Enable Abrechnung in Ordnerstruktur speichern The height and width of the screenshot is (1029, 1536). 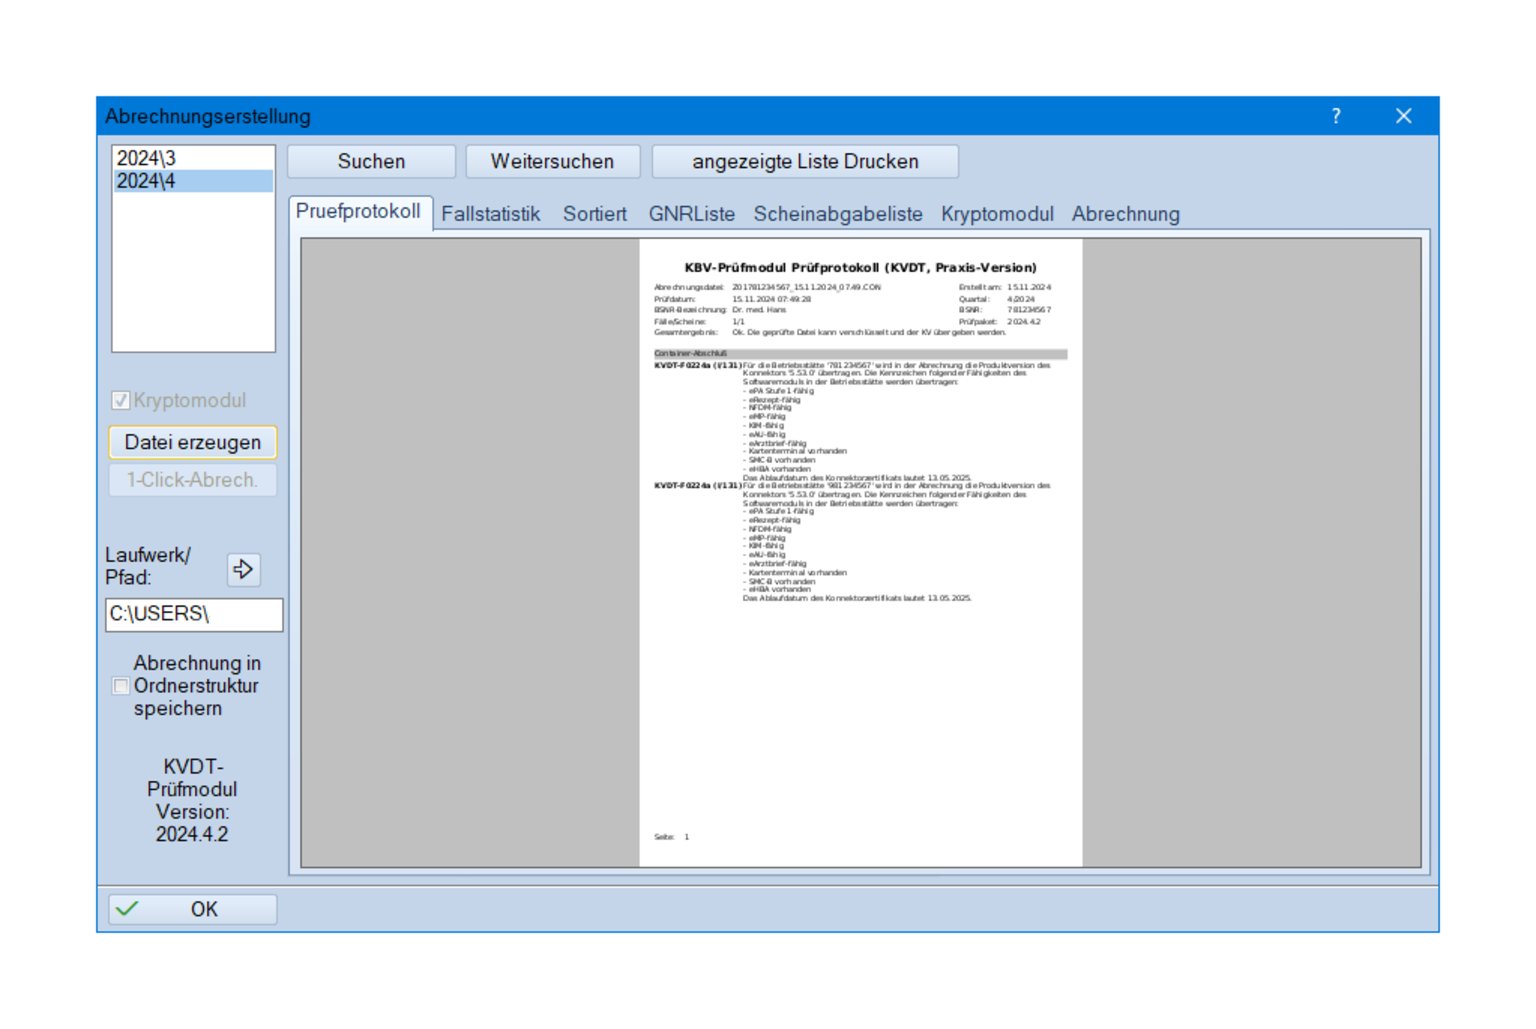[x=121, y=686]
